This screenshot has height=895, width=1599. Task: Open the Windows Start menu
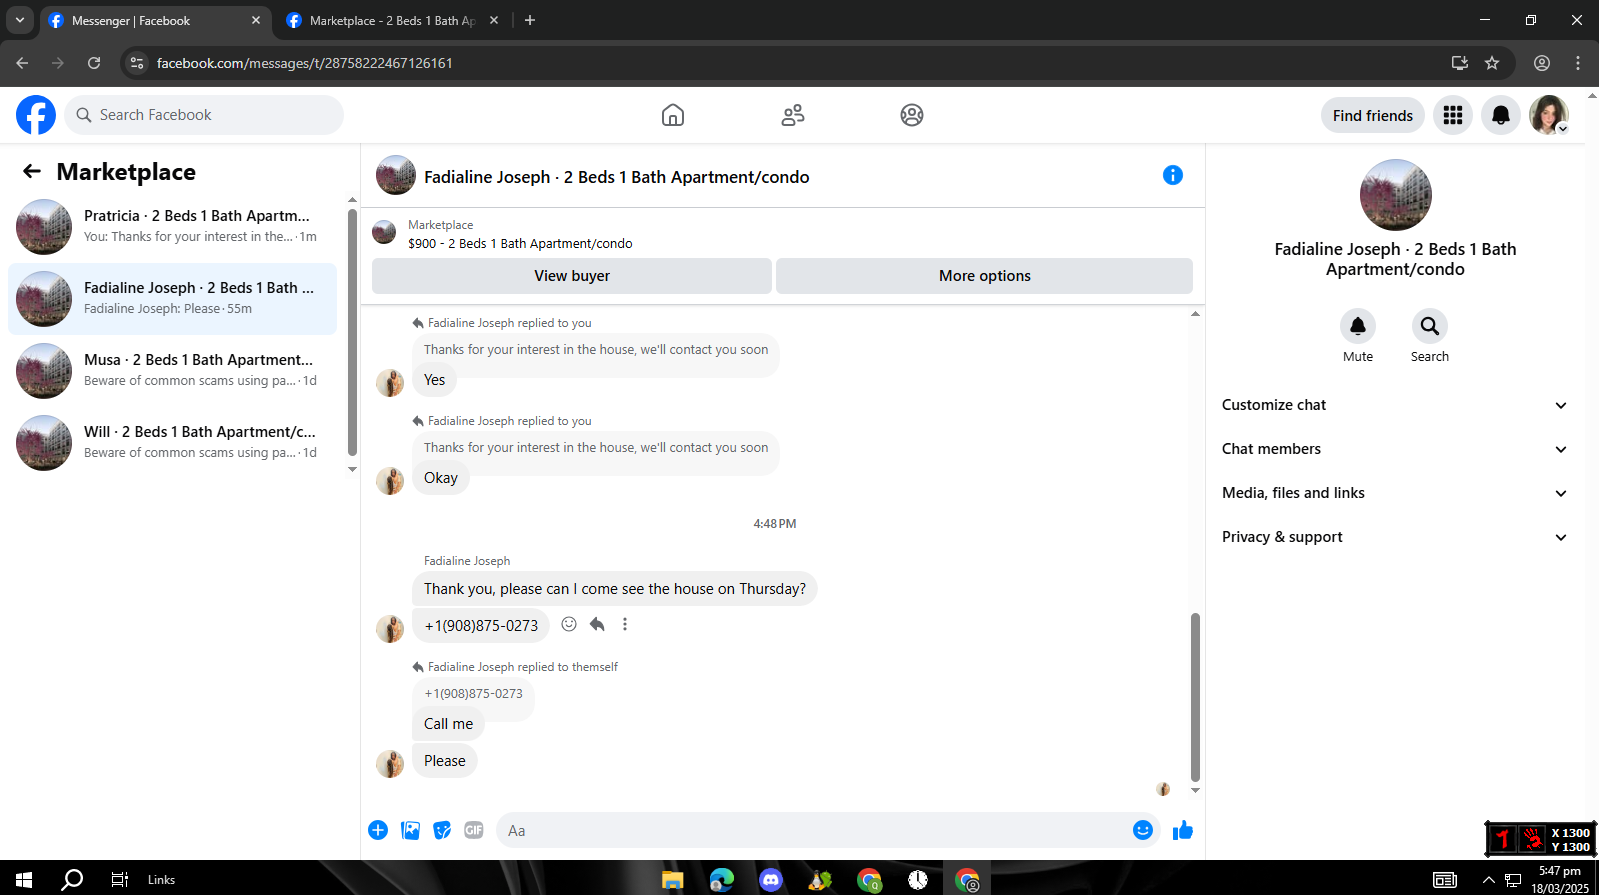24,879
